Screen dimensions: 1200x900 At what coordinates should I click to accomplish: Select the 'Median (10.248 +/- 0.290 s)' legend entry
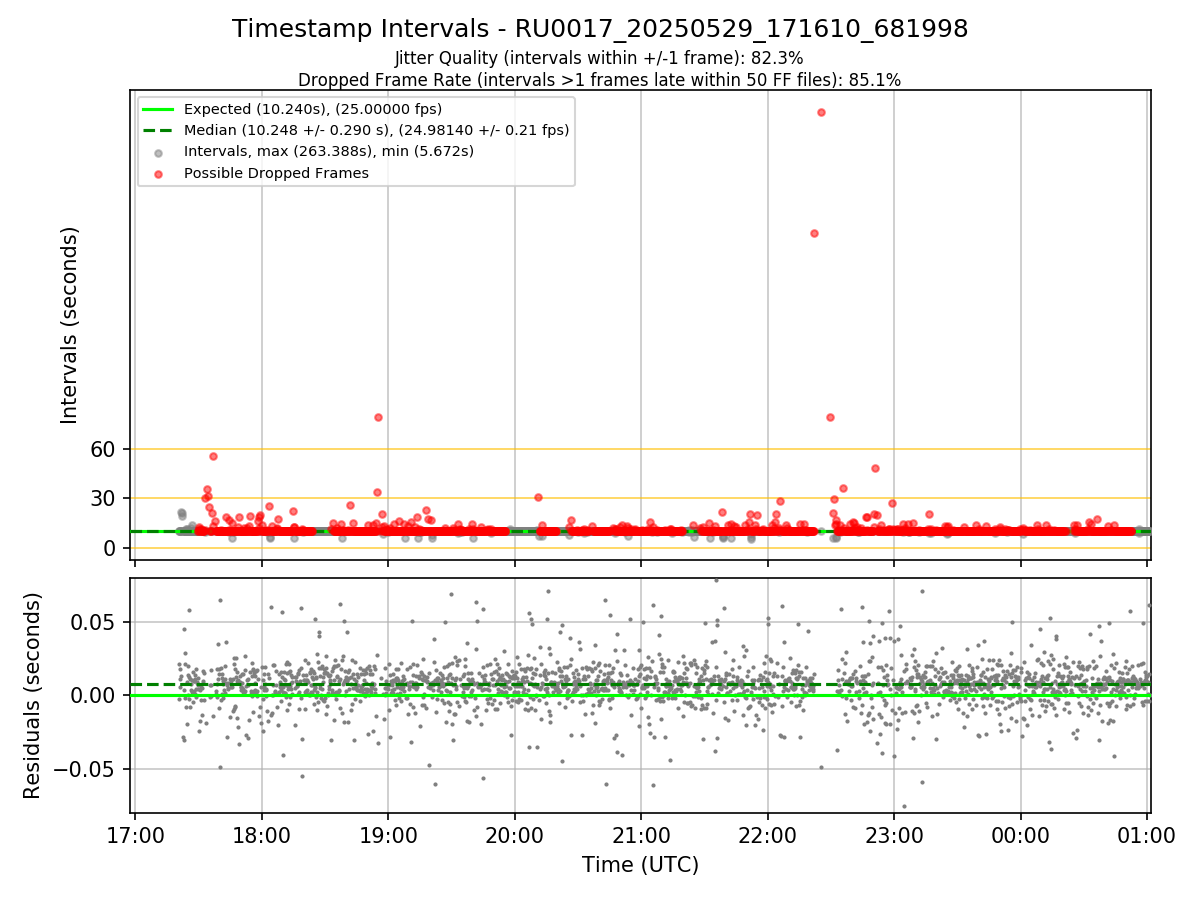pos(376,130)
